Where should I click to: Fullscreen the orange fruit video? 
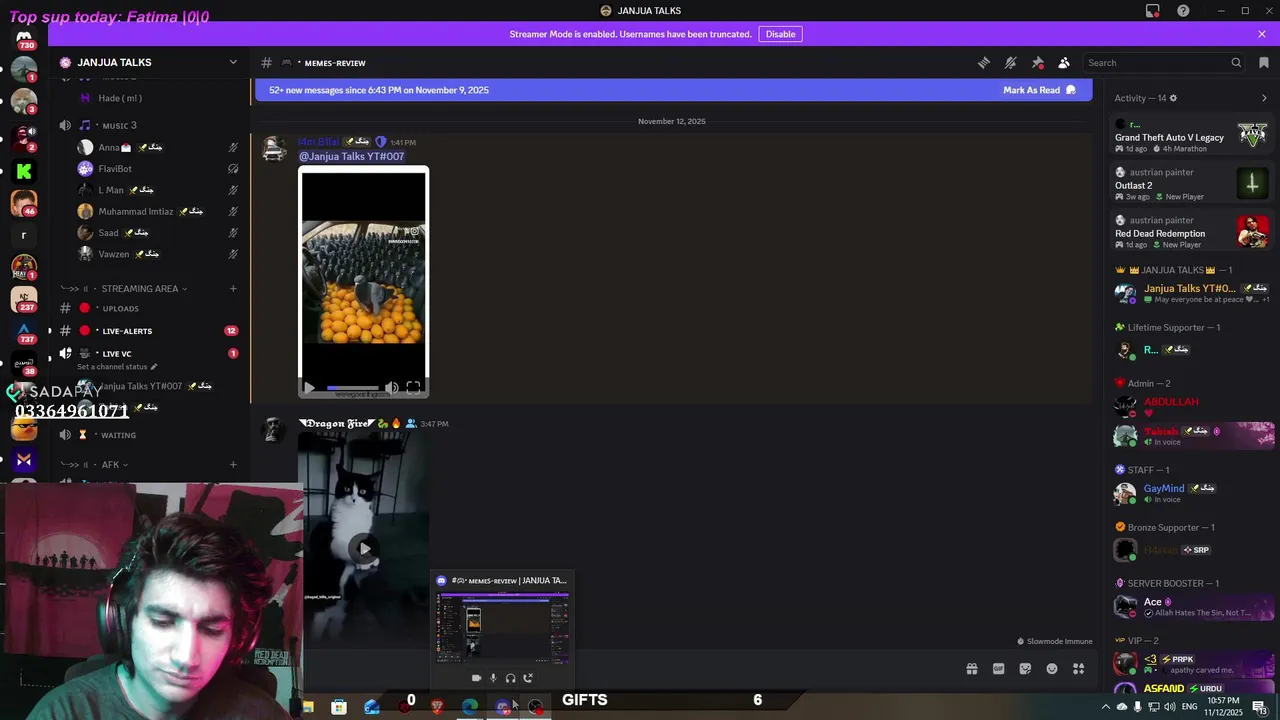tap(413, 388)
